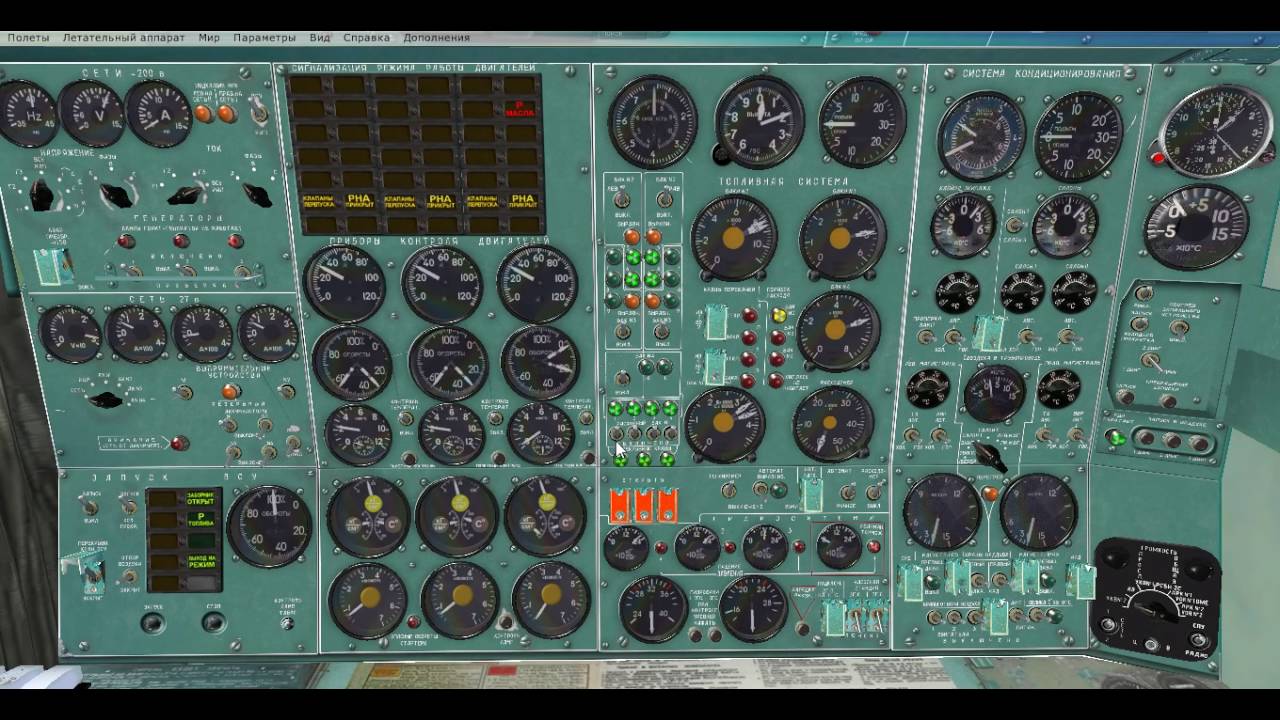Click the РАСХОДОМЕР fuel flow gauge

tap(832, 421)
